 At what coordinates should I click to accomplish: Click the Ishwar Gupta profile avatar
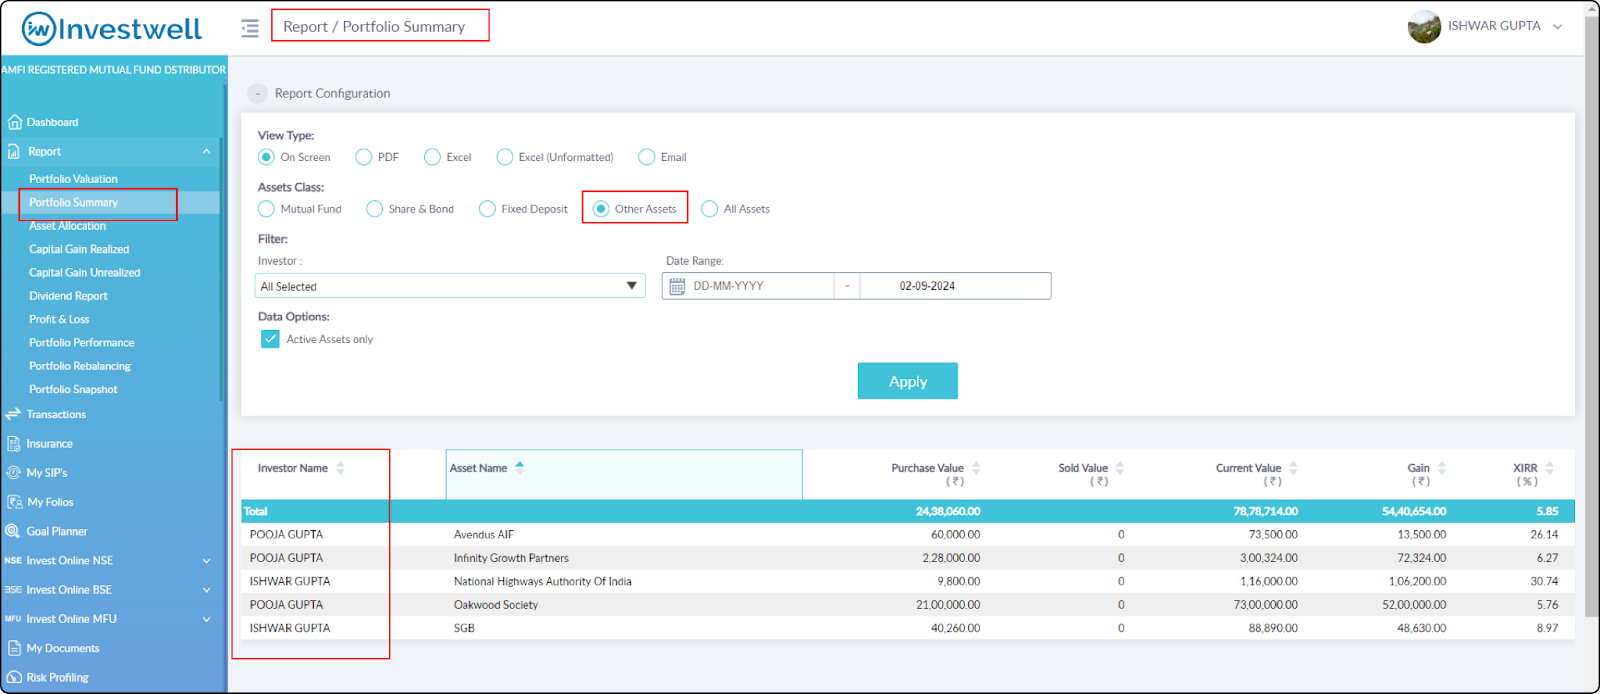coord(1424,27)
